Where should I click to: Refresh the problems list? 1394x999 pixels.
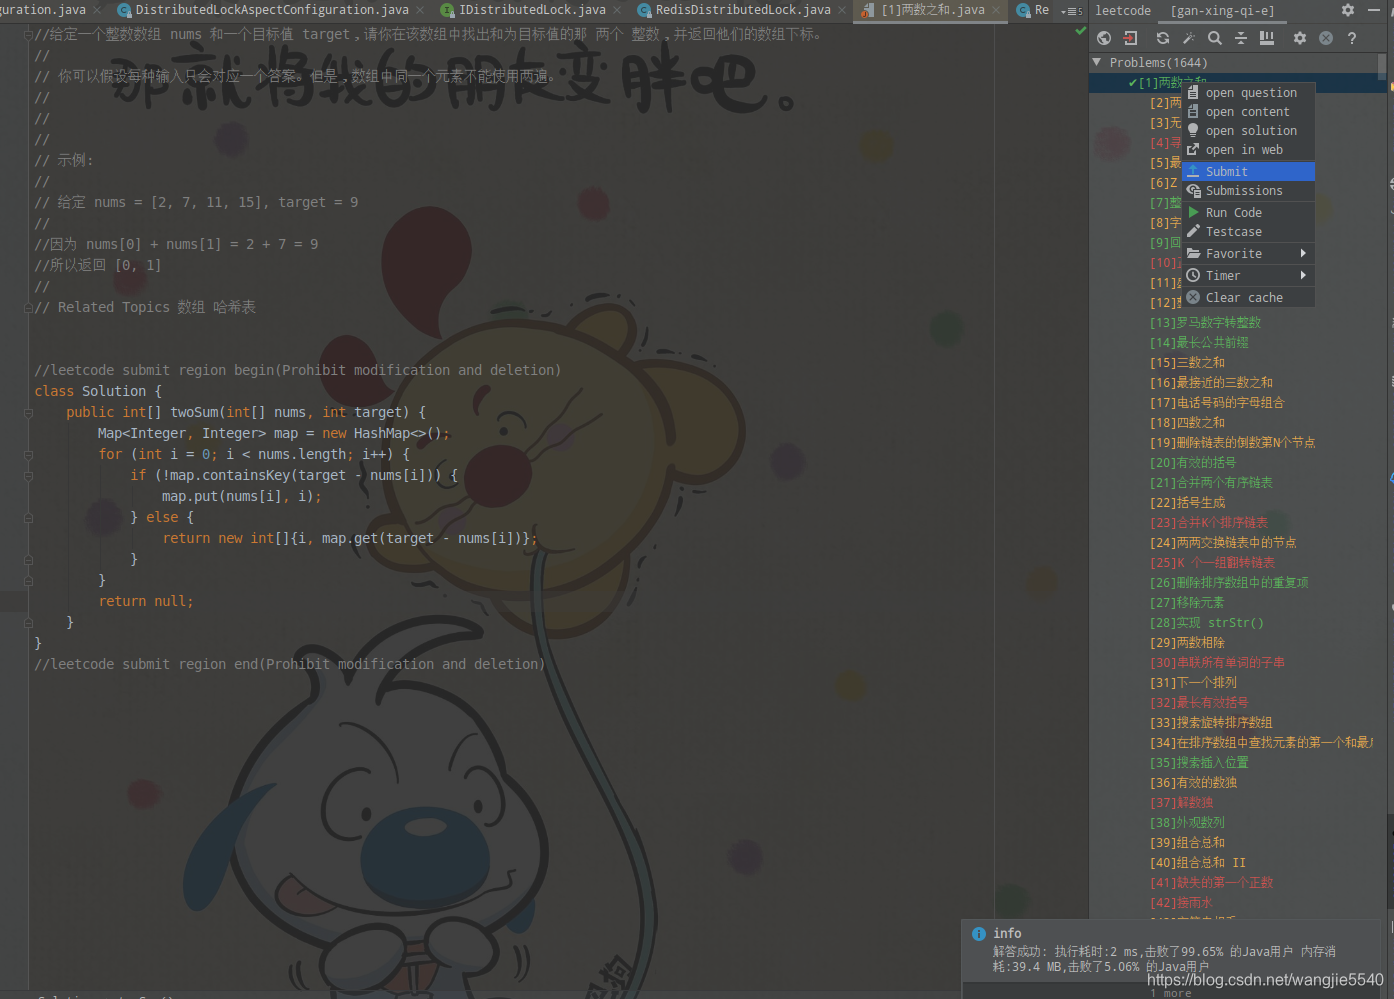1163,38
